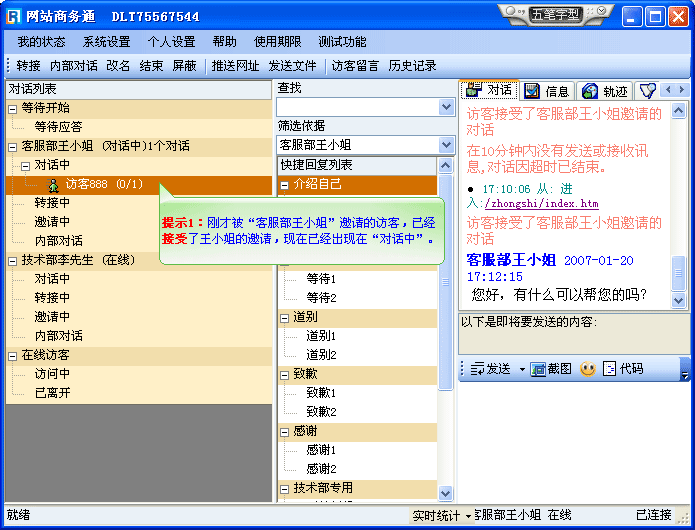Switch to the 轨迹 tab

(604, 91)
